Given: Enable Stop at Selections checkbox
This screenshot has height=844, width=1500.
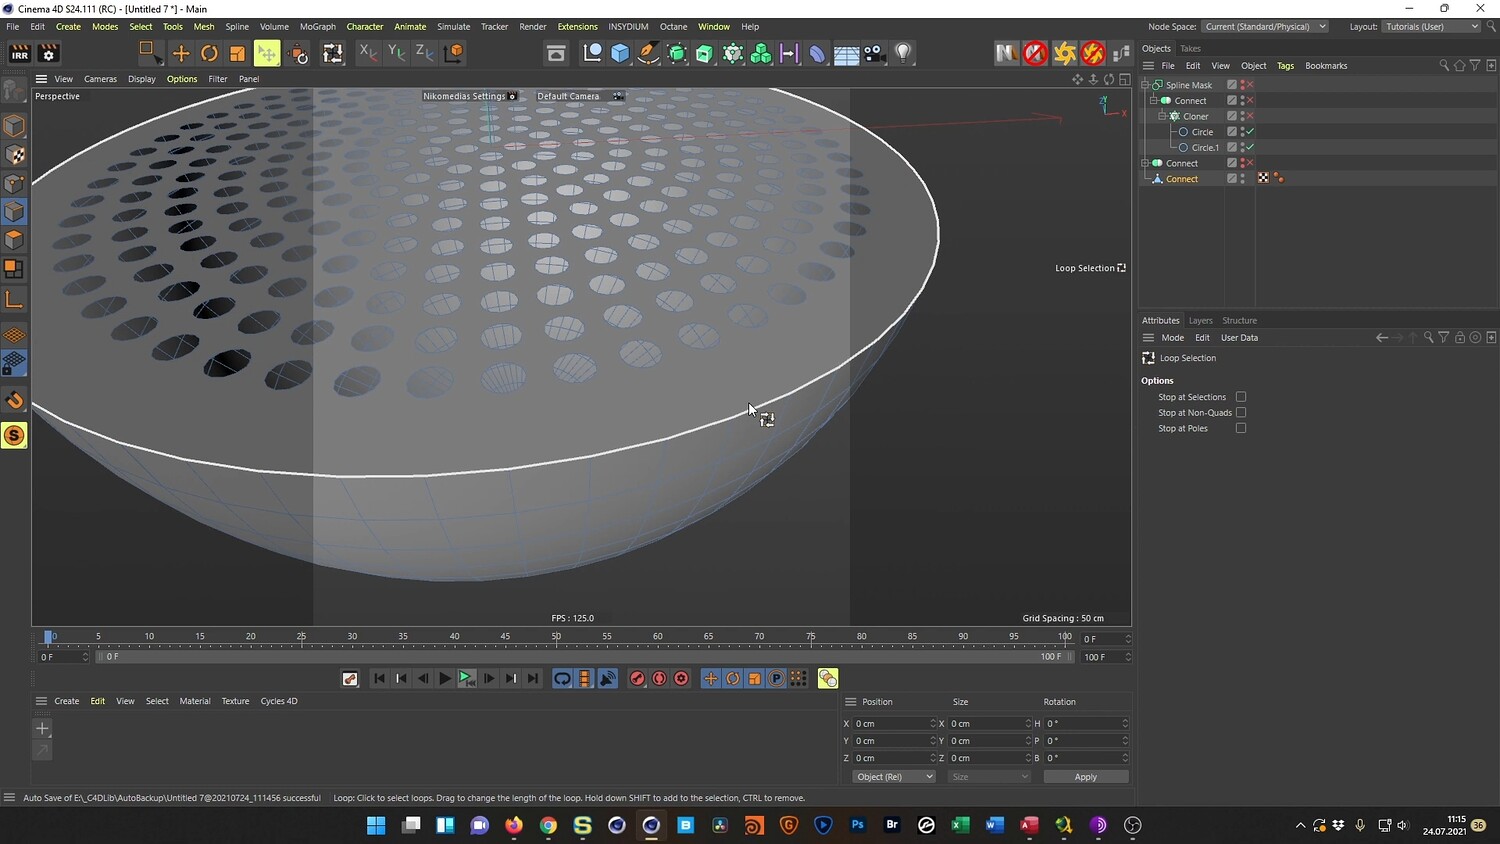Looking at the screenshot, I should (1241, 397).
